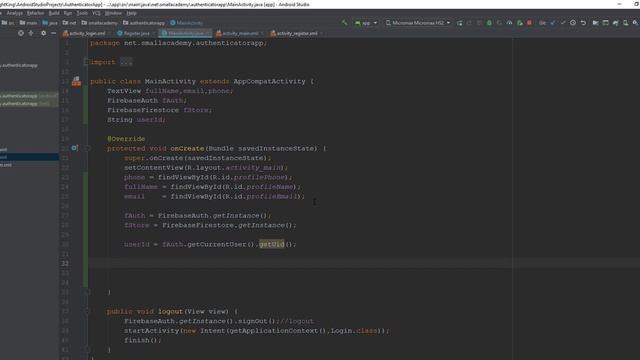Open the Build menu
The height and width of the screenshot is (360, 640).
point(54,13)
